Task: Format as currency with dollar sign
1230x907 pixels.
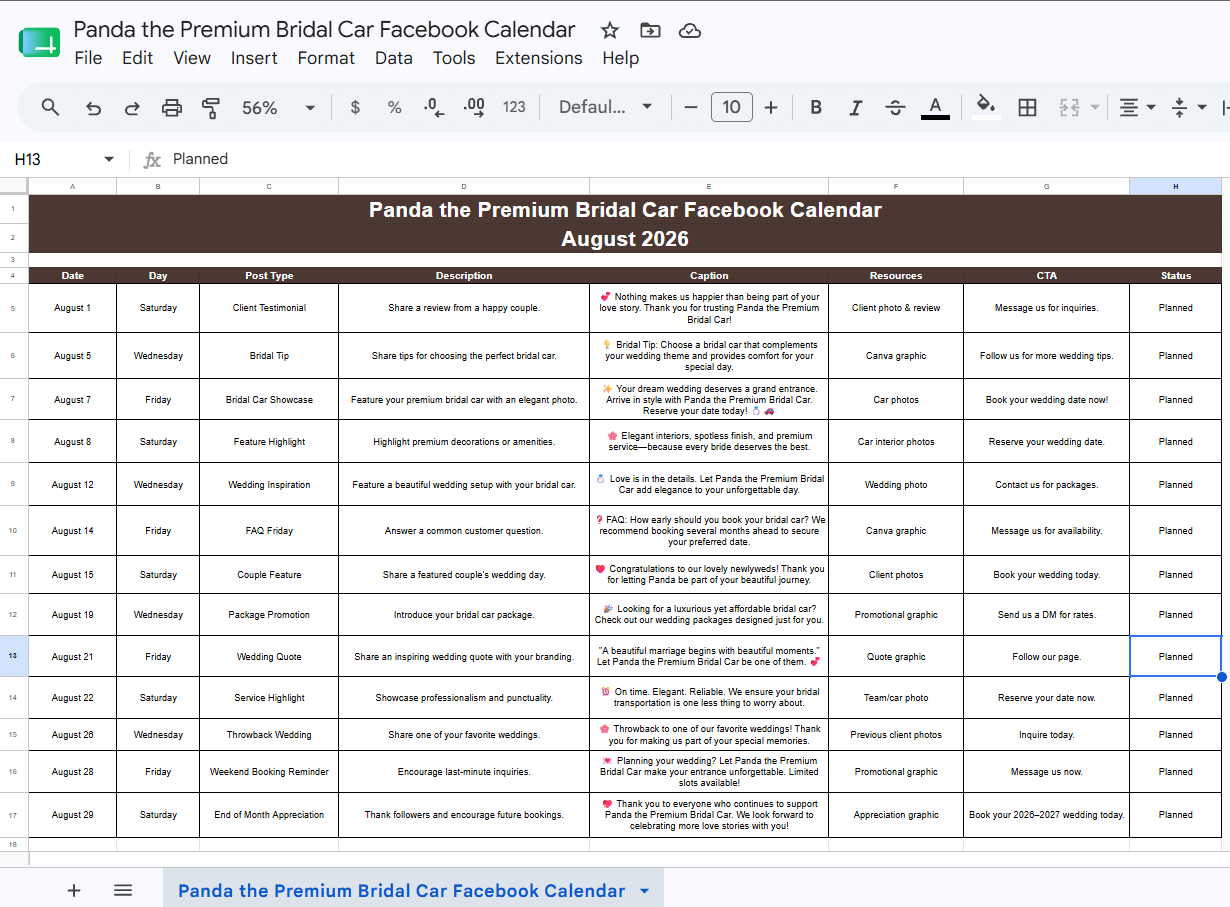Action: click(x=355, y=107)
